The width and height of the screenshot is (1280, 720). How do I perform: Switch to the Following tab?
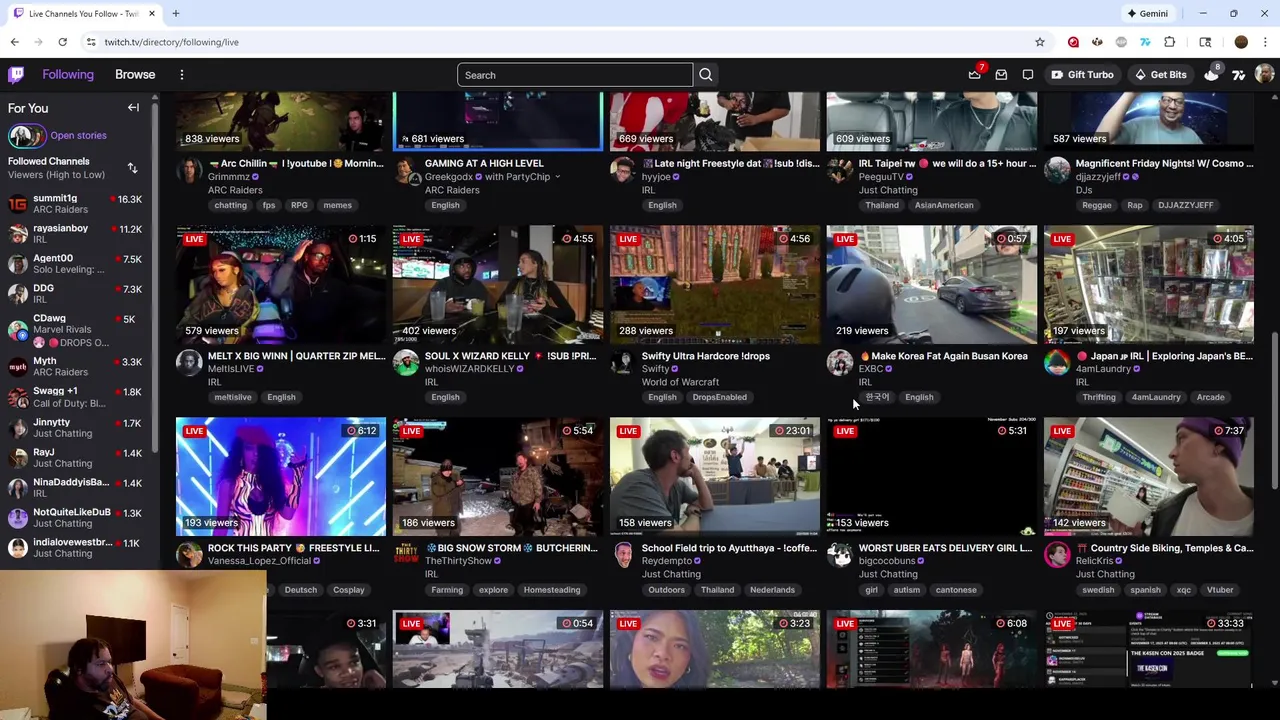coord(68,75)
